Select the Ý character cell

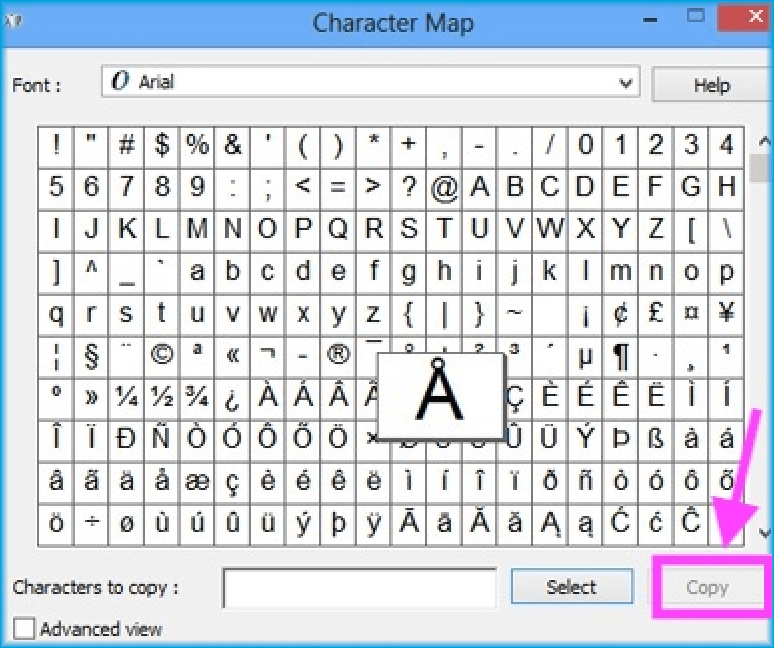coord(585,441)
